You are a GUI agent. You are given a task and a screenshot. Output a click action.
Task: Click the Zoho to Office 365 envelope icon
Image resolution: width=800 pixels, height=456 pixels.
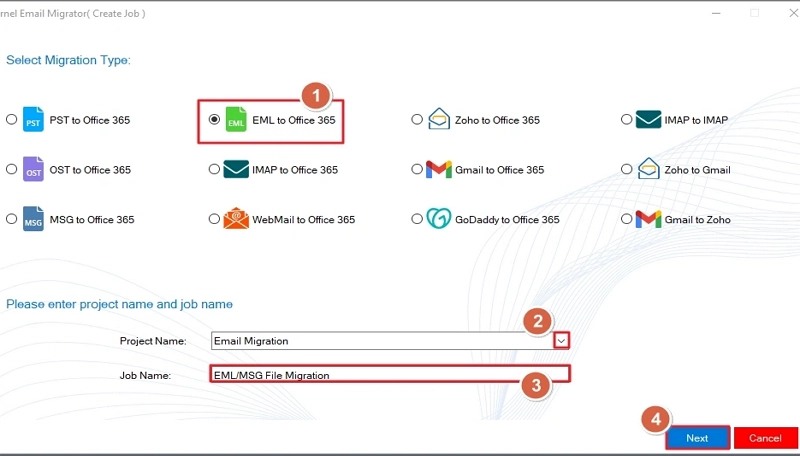click(x=439, y=119)
